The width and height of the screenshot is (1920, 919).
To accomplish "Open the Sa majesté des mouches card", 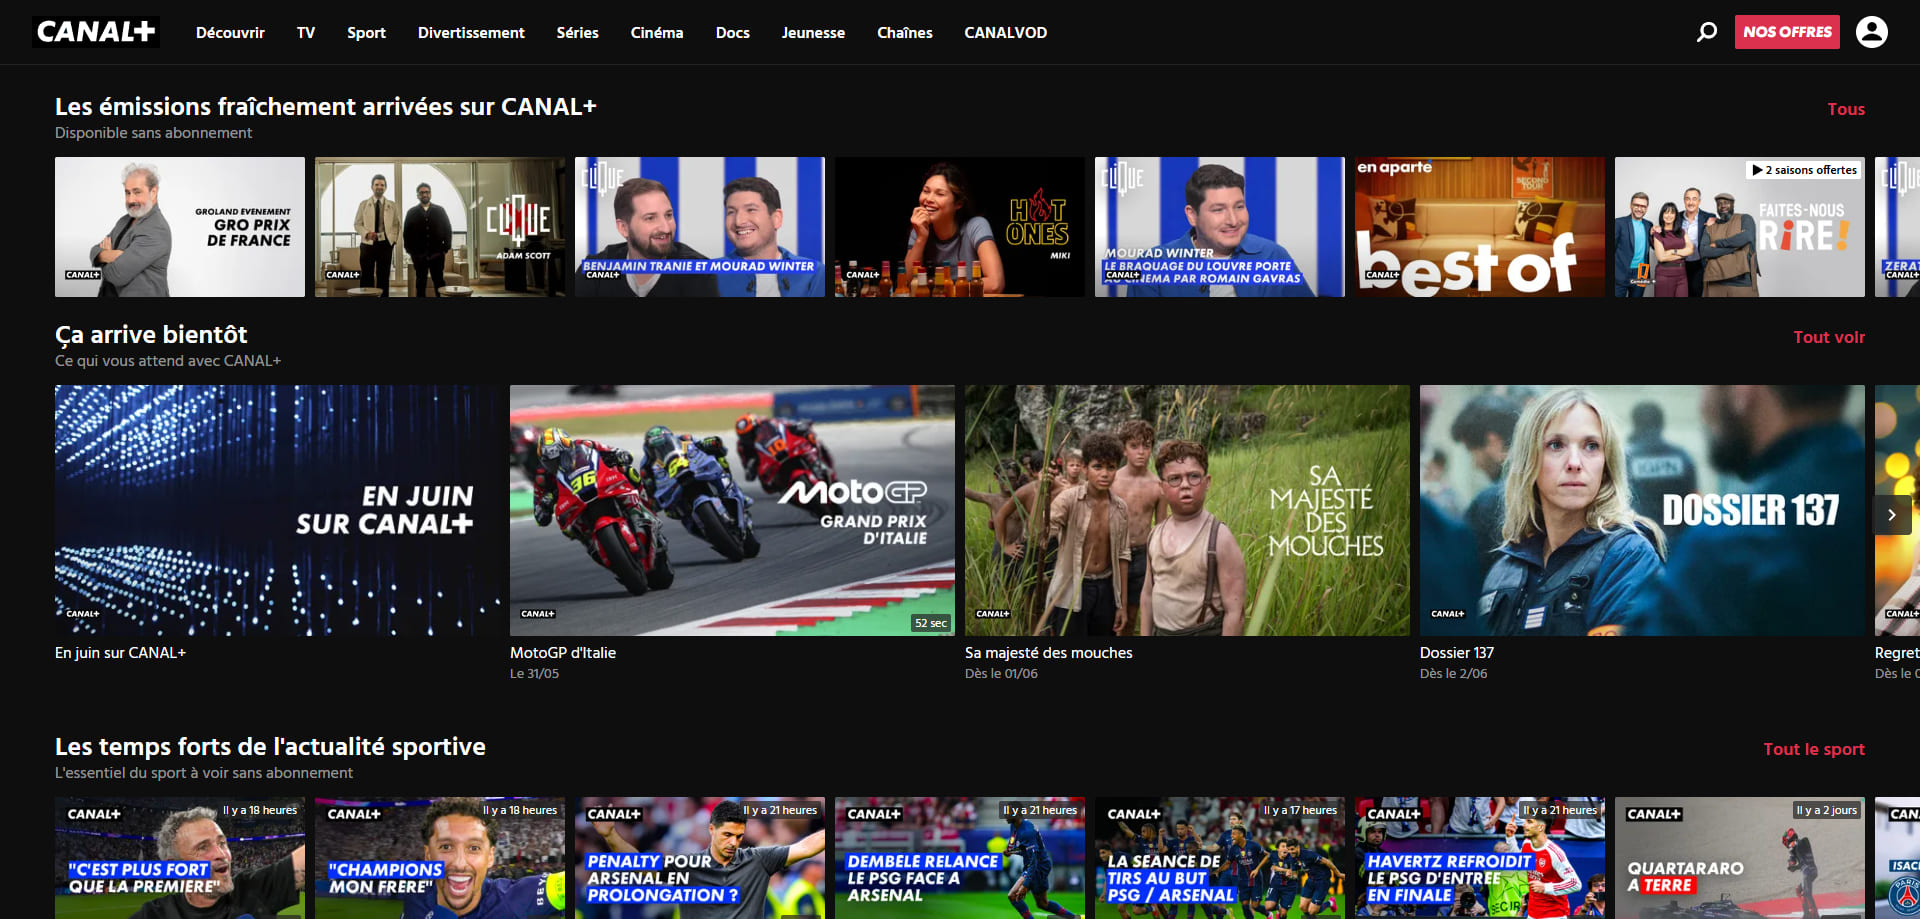I will (1187, 511).
